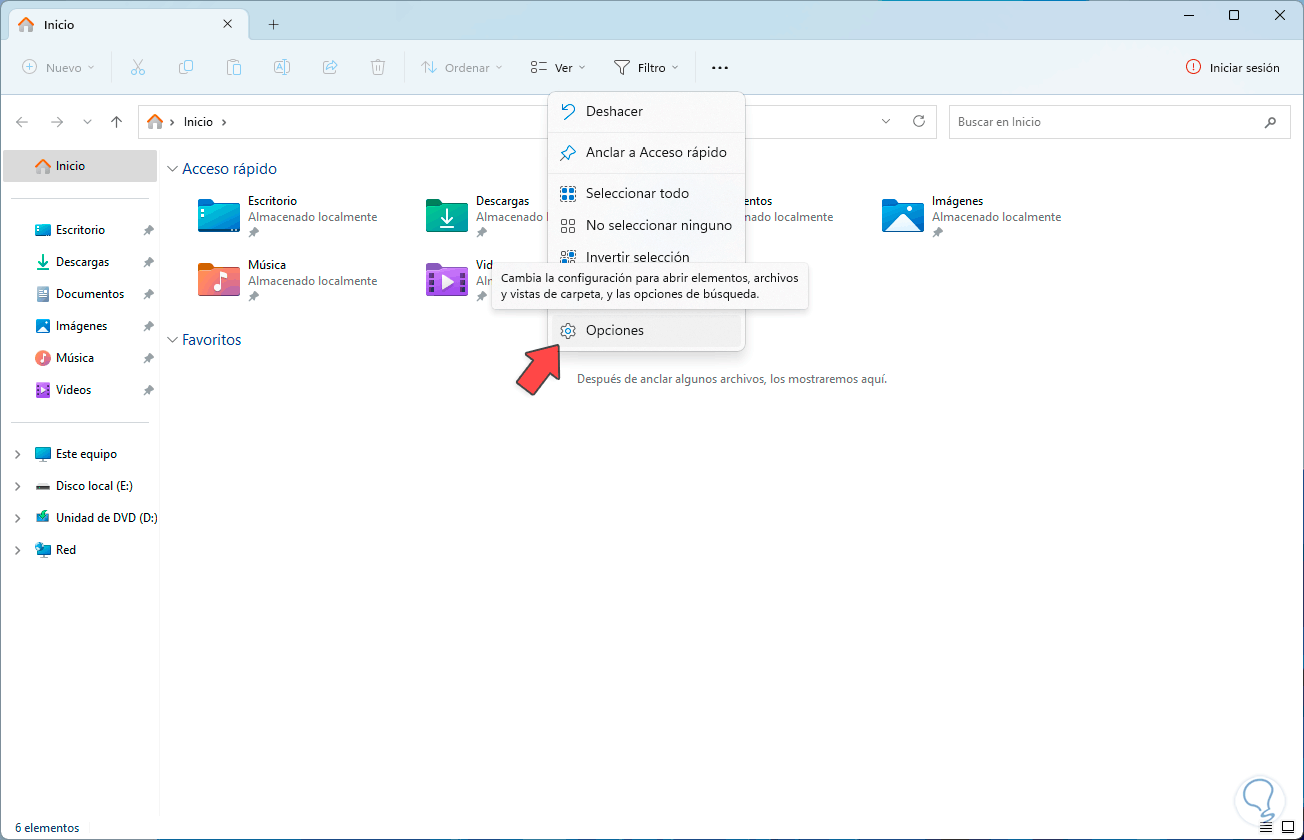Click inside the Buscar en Inicio search box
This screenshot has width=1304, height=840.
click(x=1100, y=121)
